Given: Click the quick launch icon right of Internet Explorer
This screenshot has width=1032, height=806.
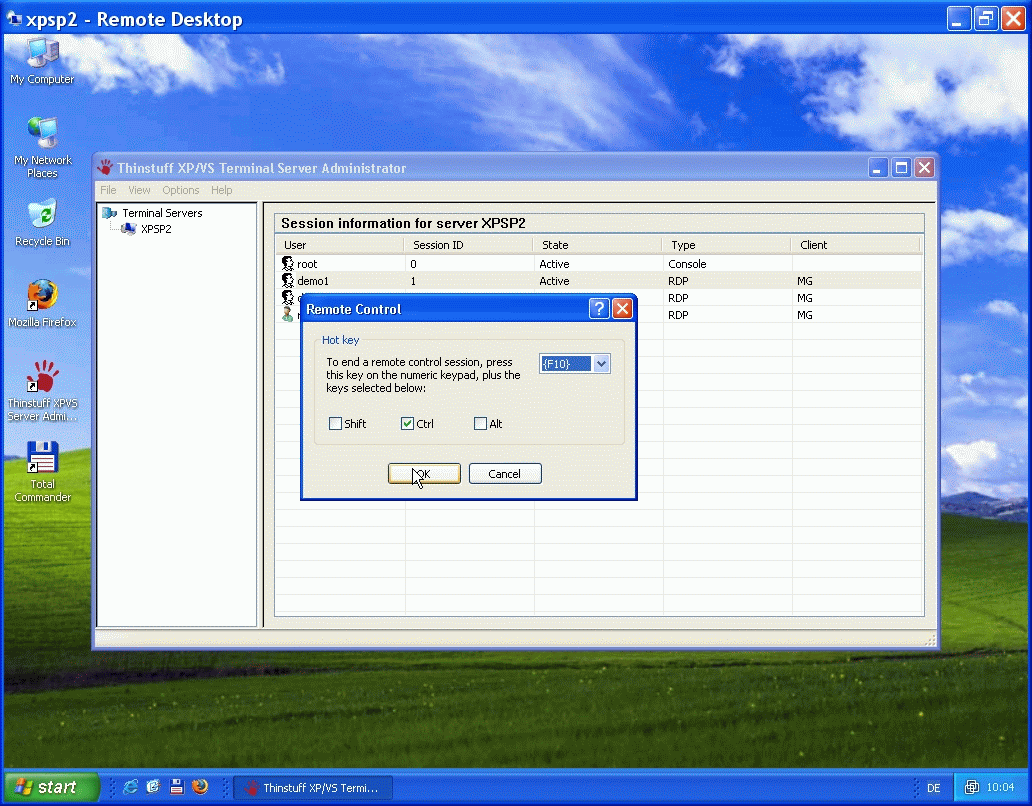Looking at the screenshot, I should [153, 787].
